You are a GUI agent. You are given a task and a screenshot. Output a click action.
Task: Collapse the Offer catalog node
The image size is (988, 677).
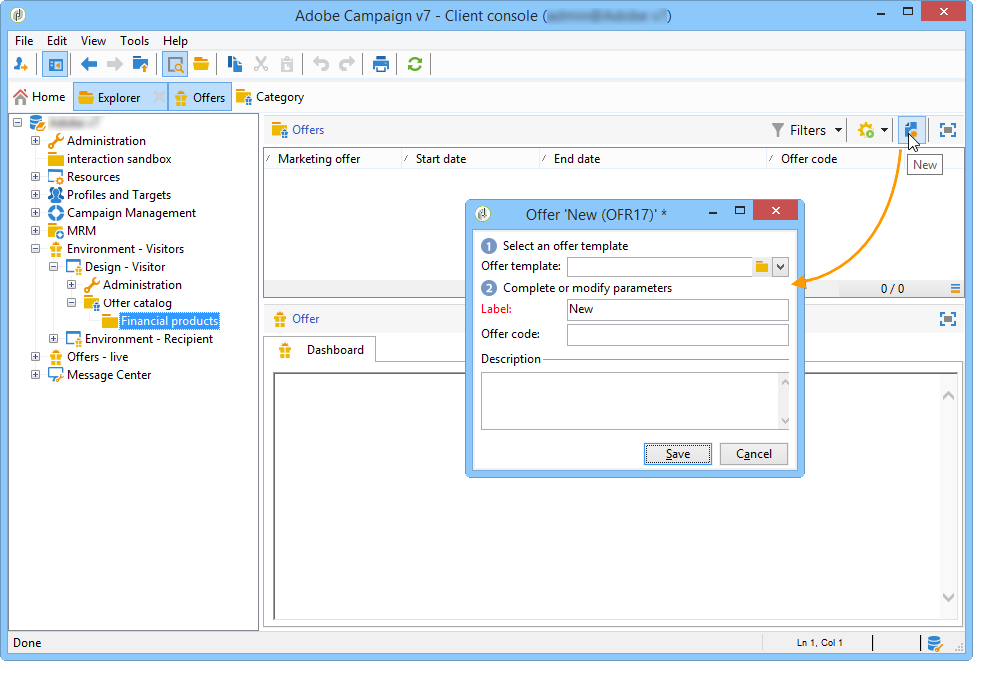pos(71,303)
